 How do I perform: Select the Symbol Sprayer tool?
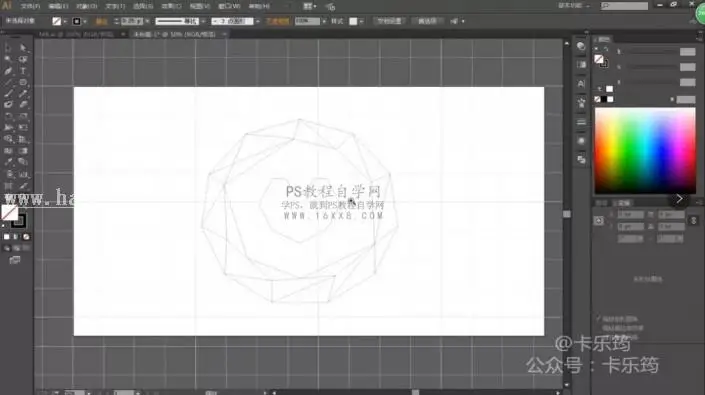8,174
